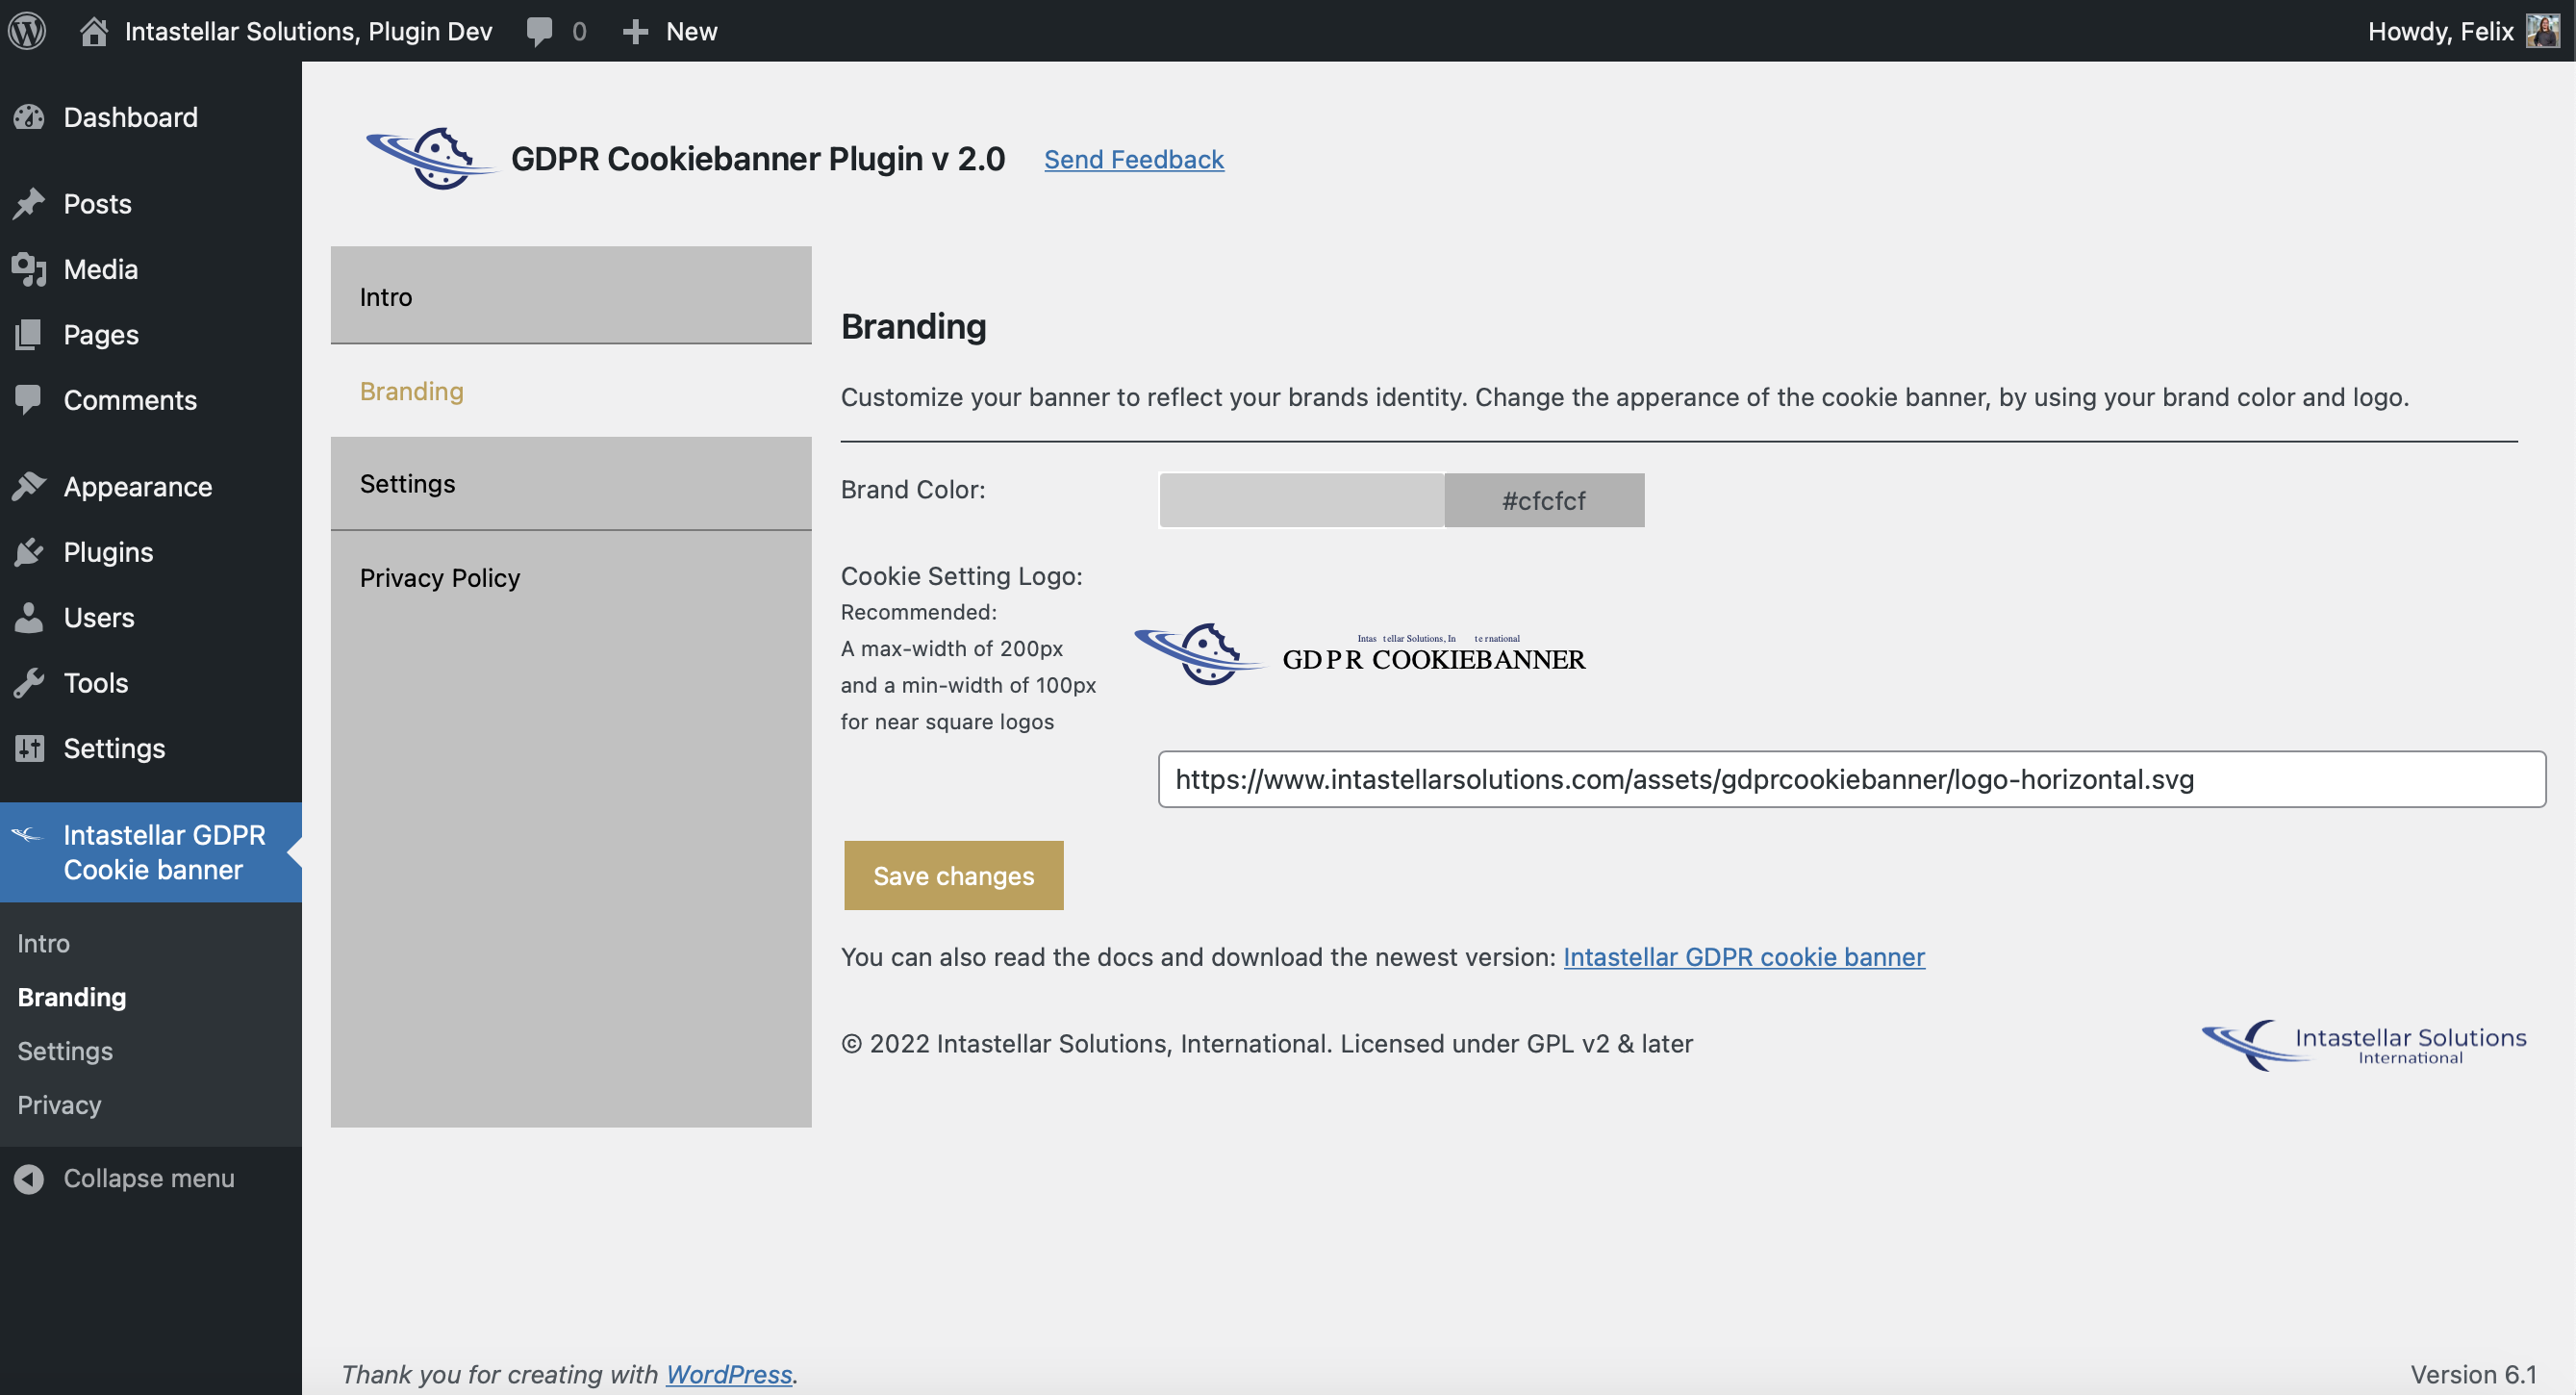
Task: Open Appearance menu item
Action: pos(151,487)
